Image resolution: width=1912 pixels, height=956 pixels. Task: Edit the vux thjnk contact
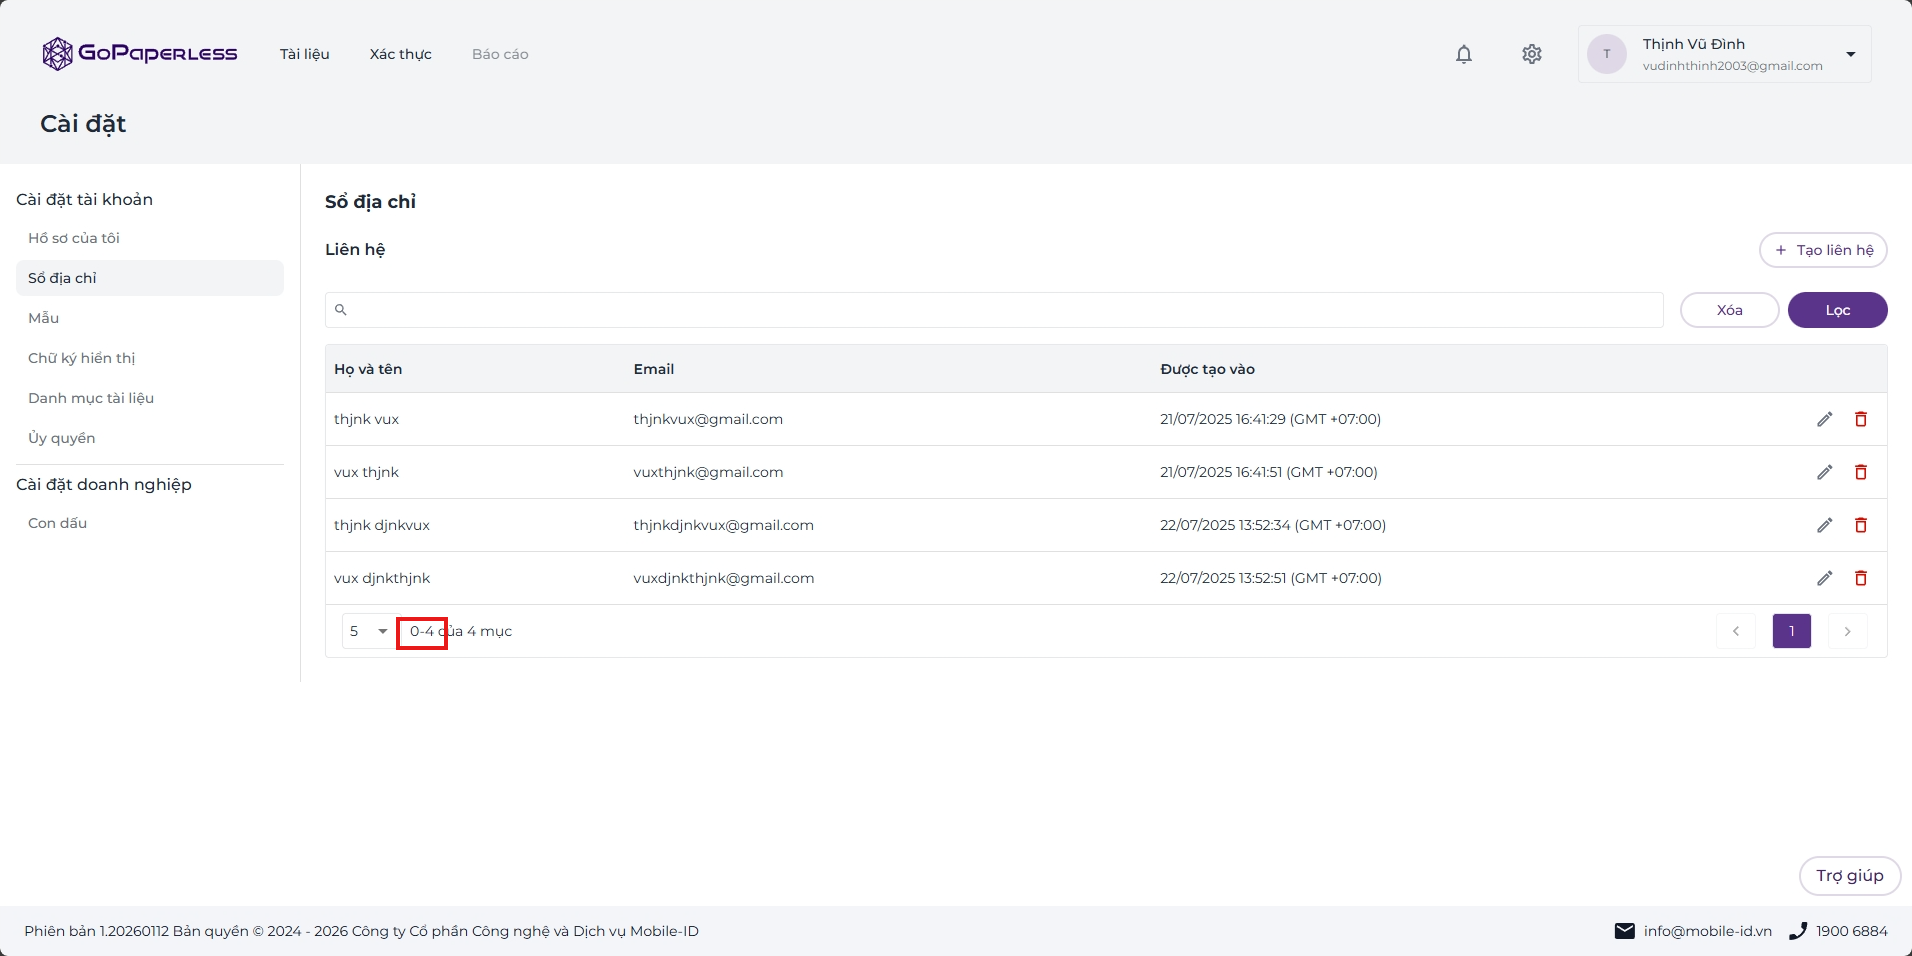(x=1825, y=472)
